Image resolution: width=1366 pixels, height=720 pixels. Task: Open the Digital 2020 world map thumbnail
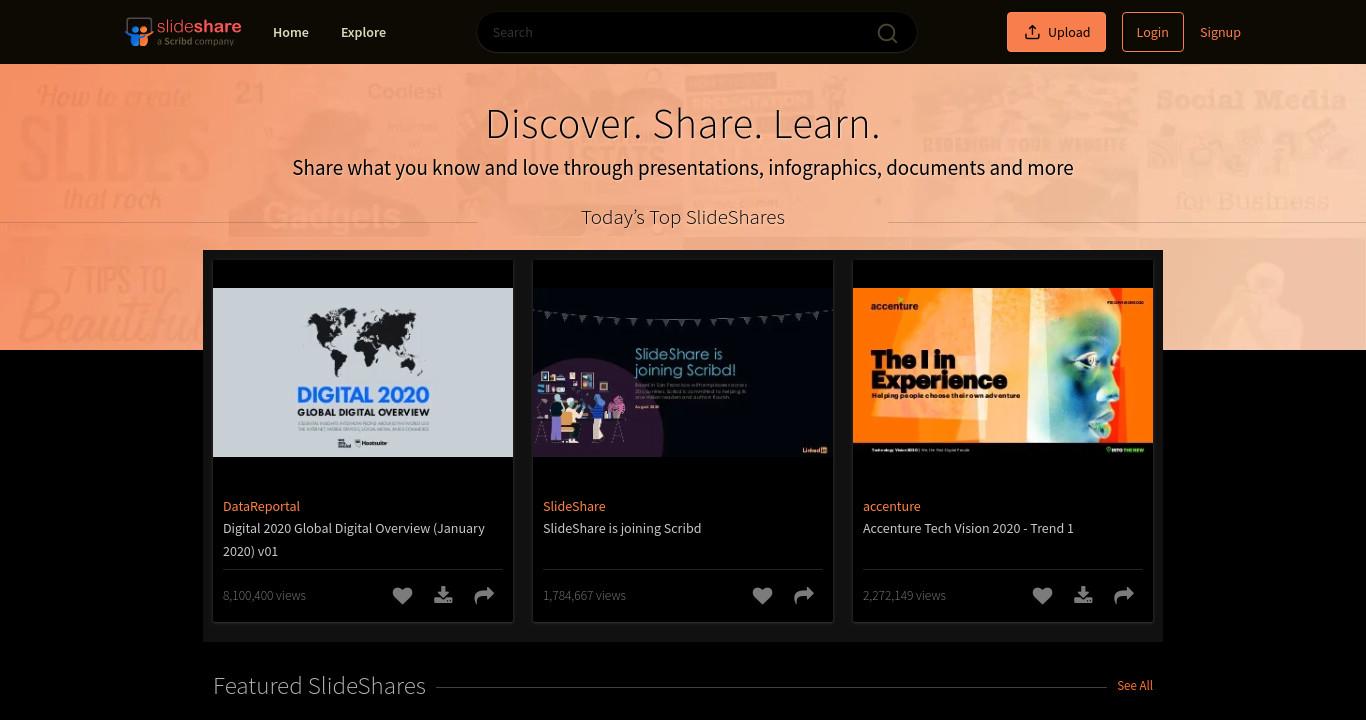click(x=363, y=372)
